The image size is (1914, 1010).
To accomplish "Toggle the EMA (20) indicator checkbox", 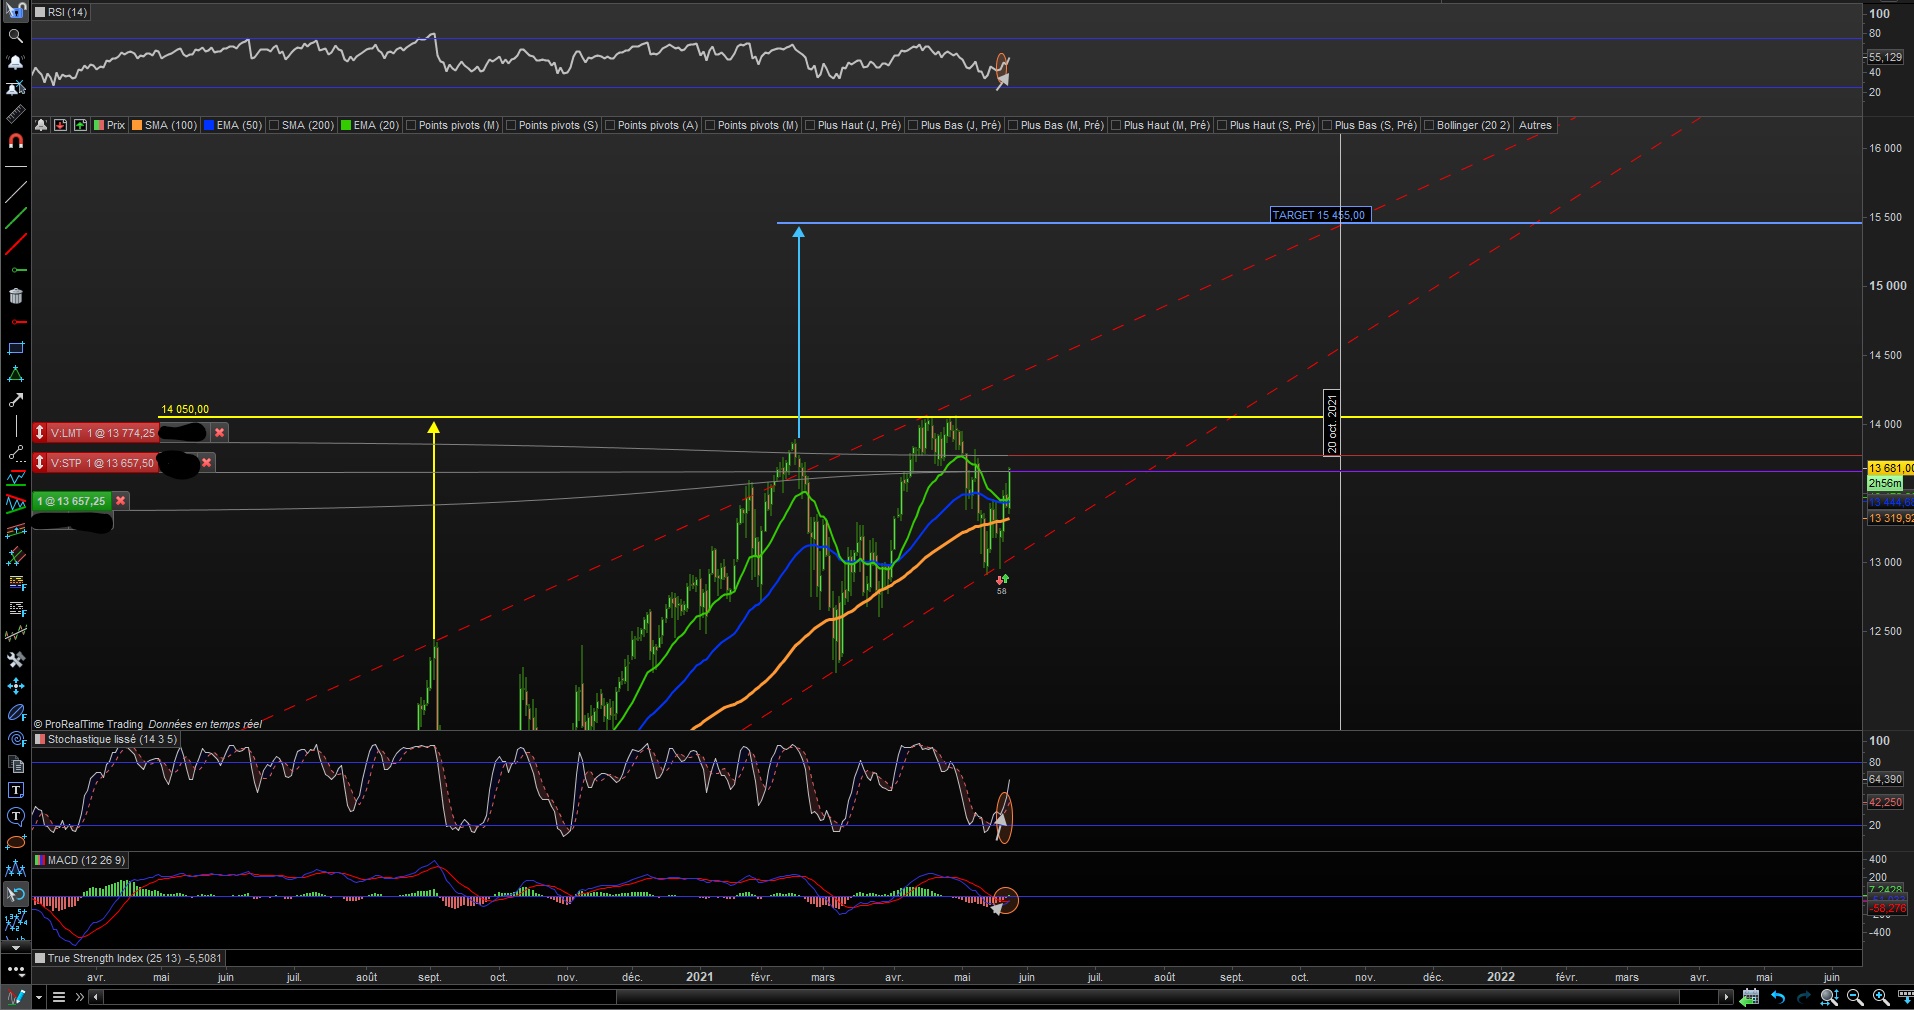I will coord(346,125).
